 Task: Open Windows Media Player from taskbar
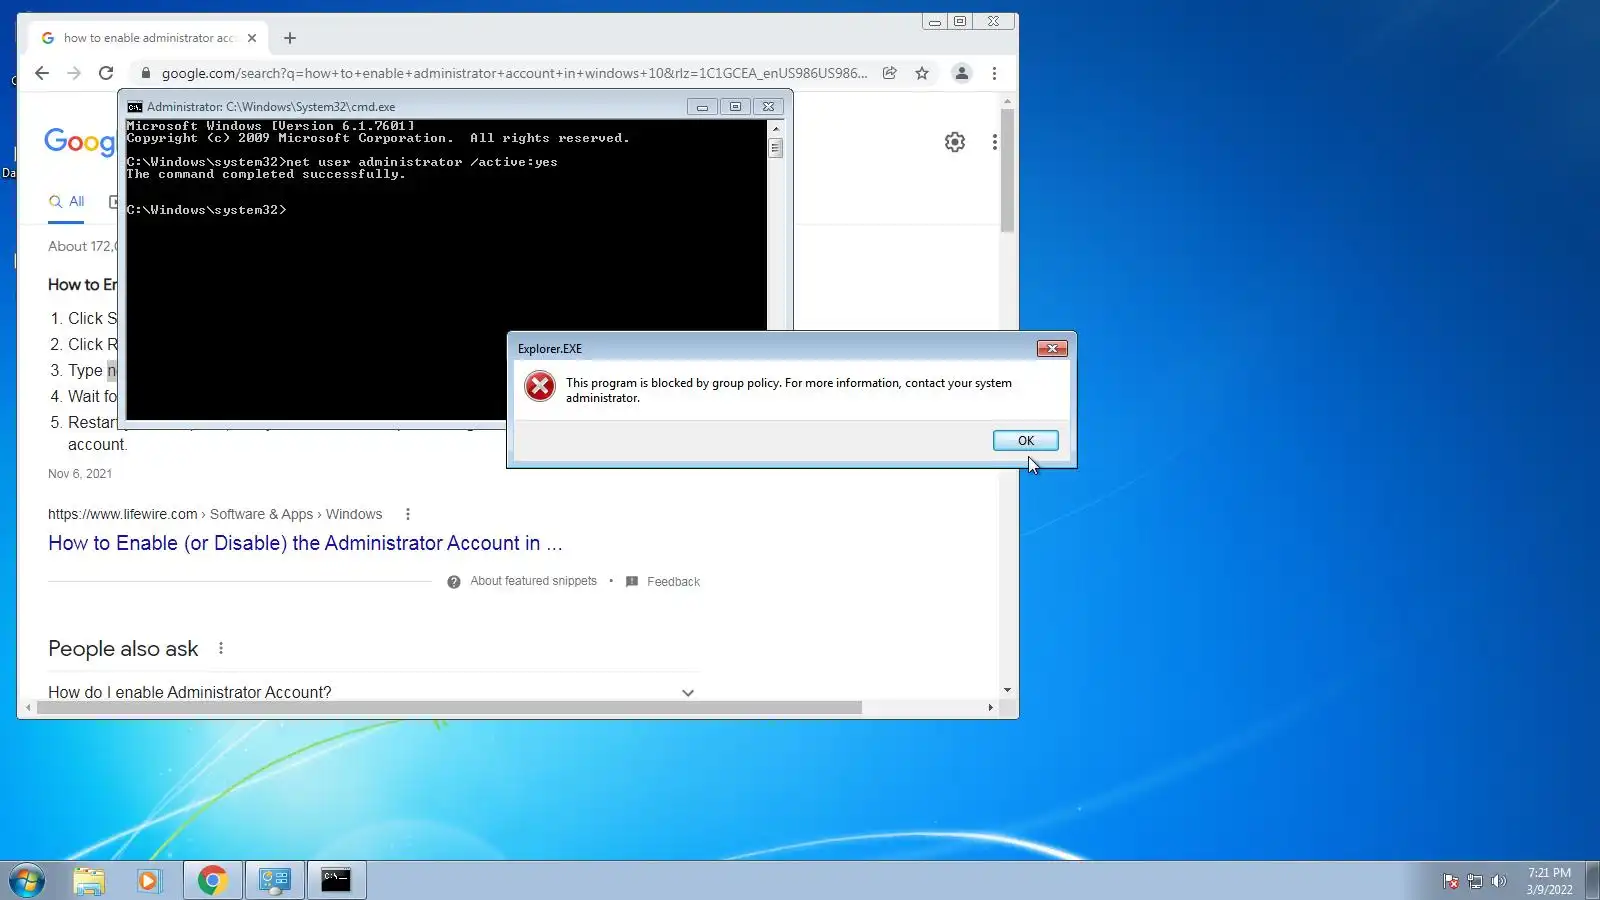149,881
